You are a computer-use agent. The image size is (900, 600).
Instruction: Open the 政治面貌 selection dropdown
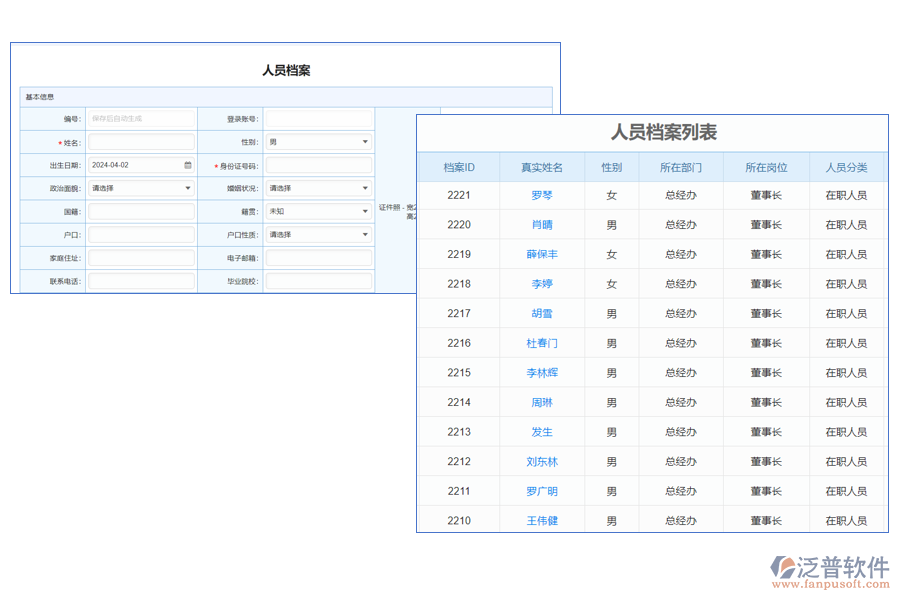189,187
